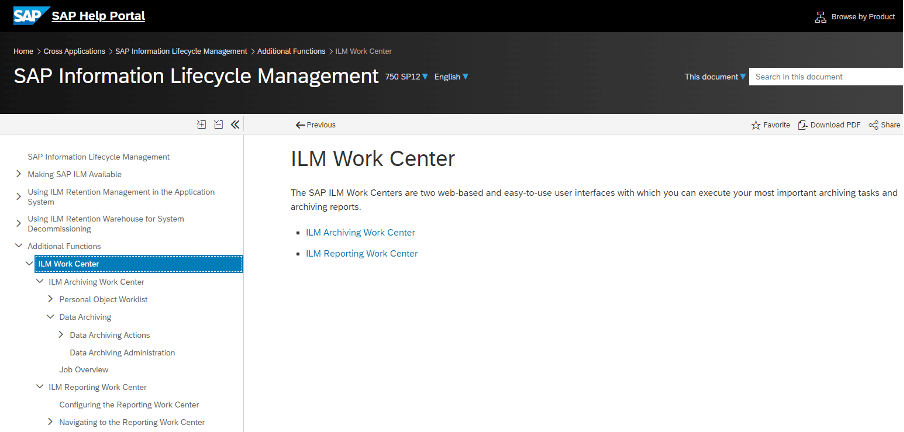Go to Home breadcrumb
This screenshot has height=432, width=904.
[x=23, y=51]
